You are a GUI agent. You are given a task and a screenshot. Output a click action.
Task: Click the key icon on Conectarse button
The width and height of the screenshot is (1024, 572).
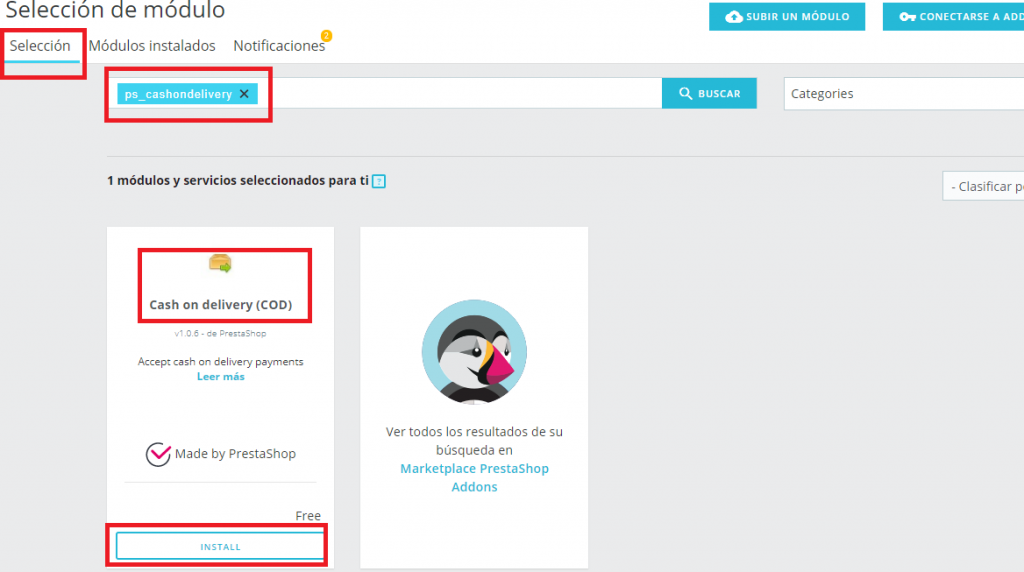pos(907,17)
